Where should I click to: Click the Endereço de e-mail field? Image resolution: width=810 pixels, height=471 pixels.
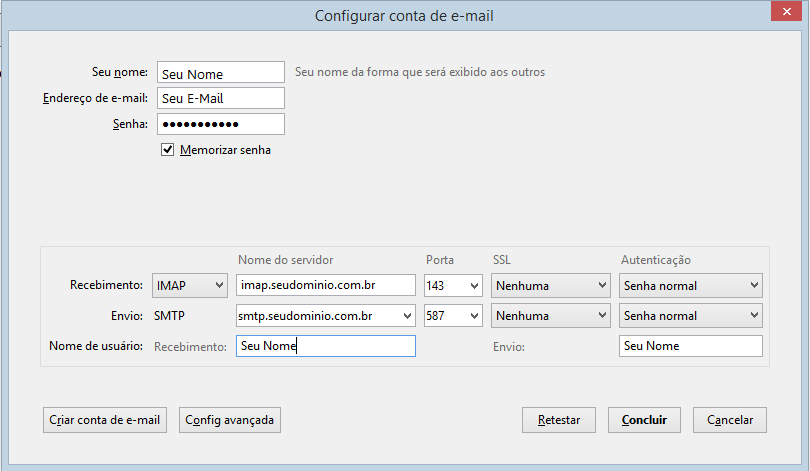[221, 98]
